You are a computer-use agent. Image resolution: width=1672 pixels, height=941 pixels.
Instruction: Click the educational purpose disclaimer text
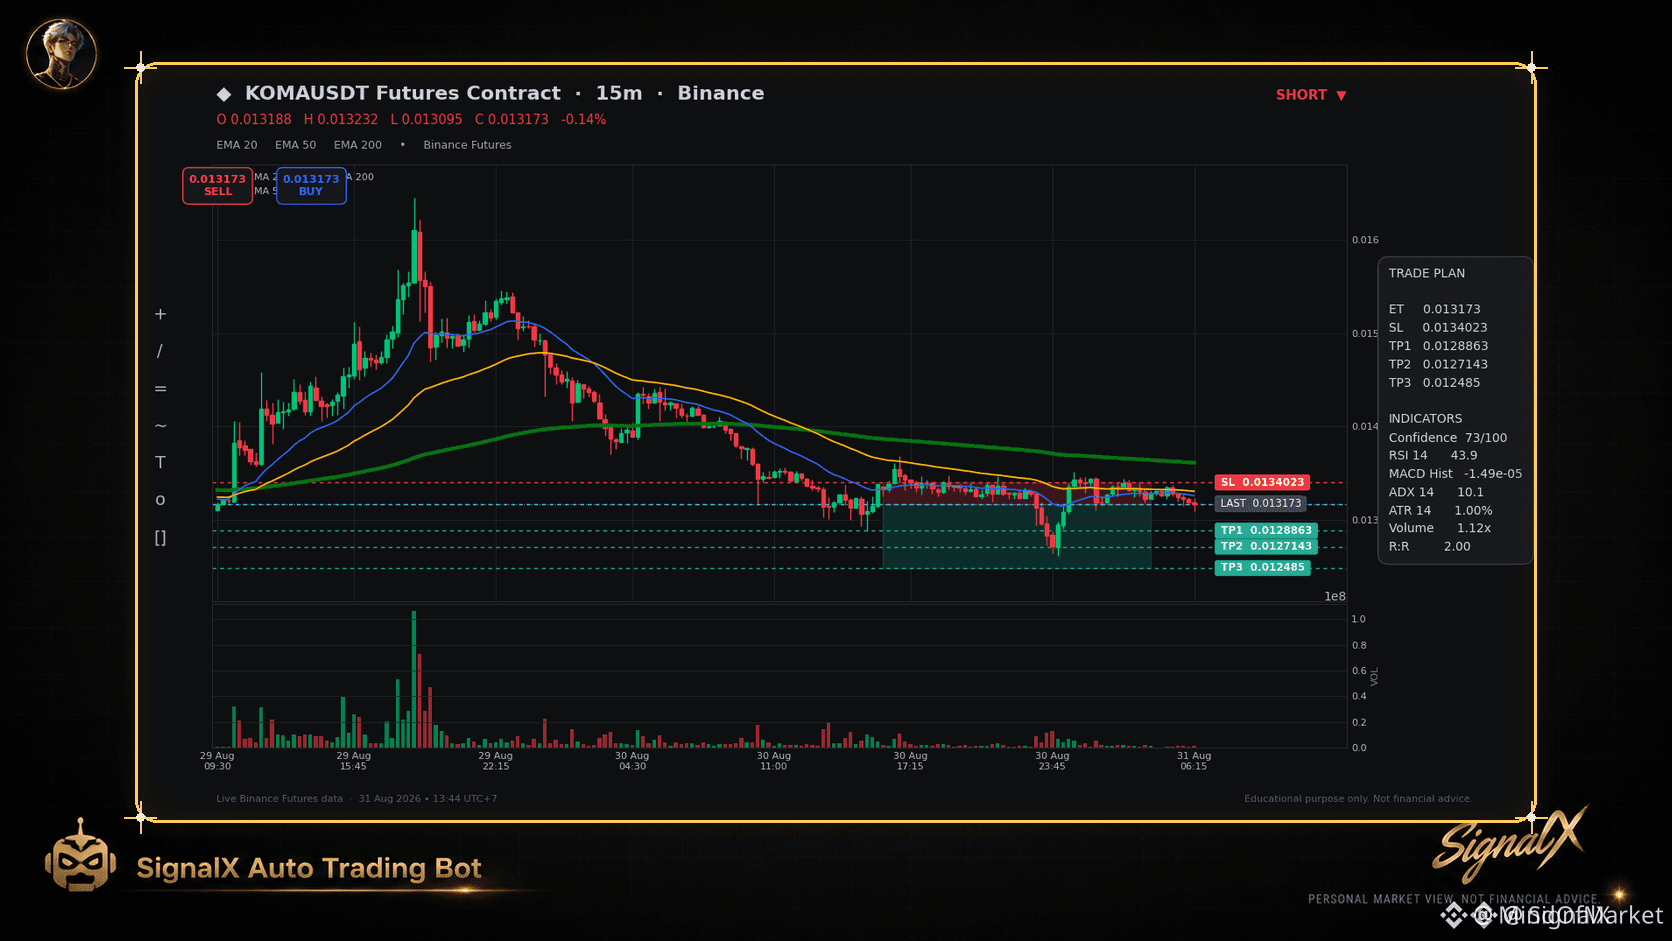pyautogui.click(x=1357, y=799)
